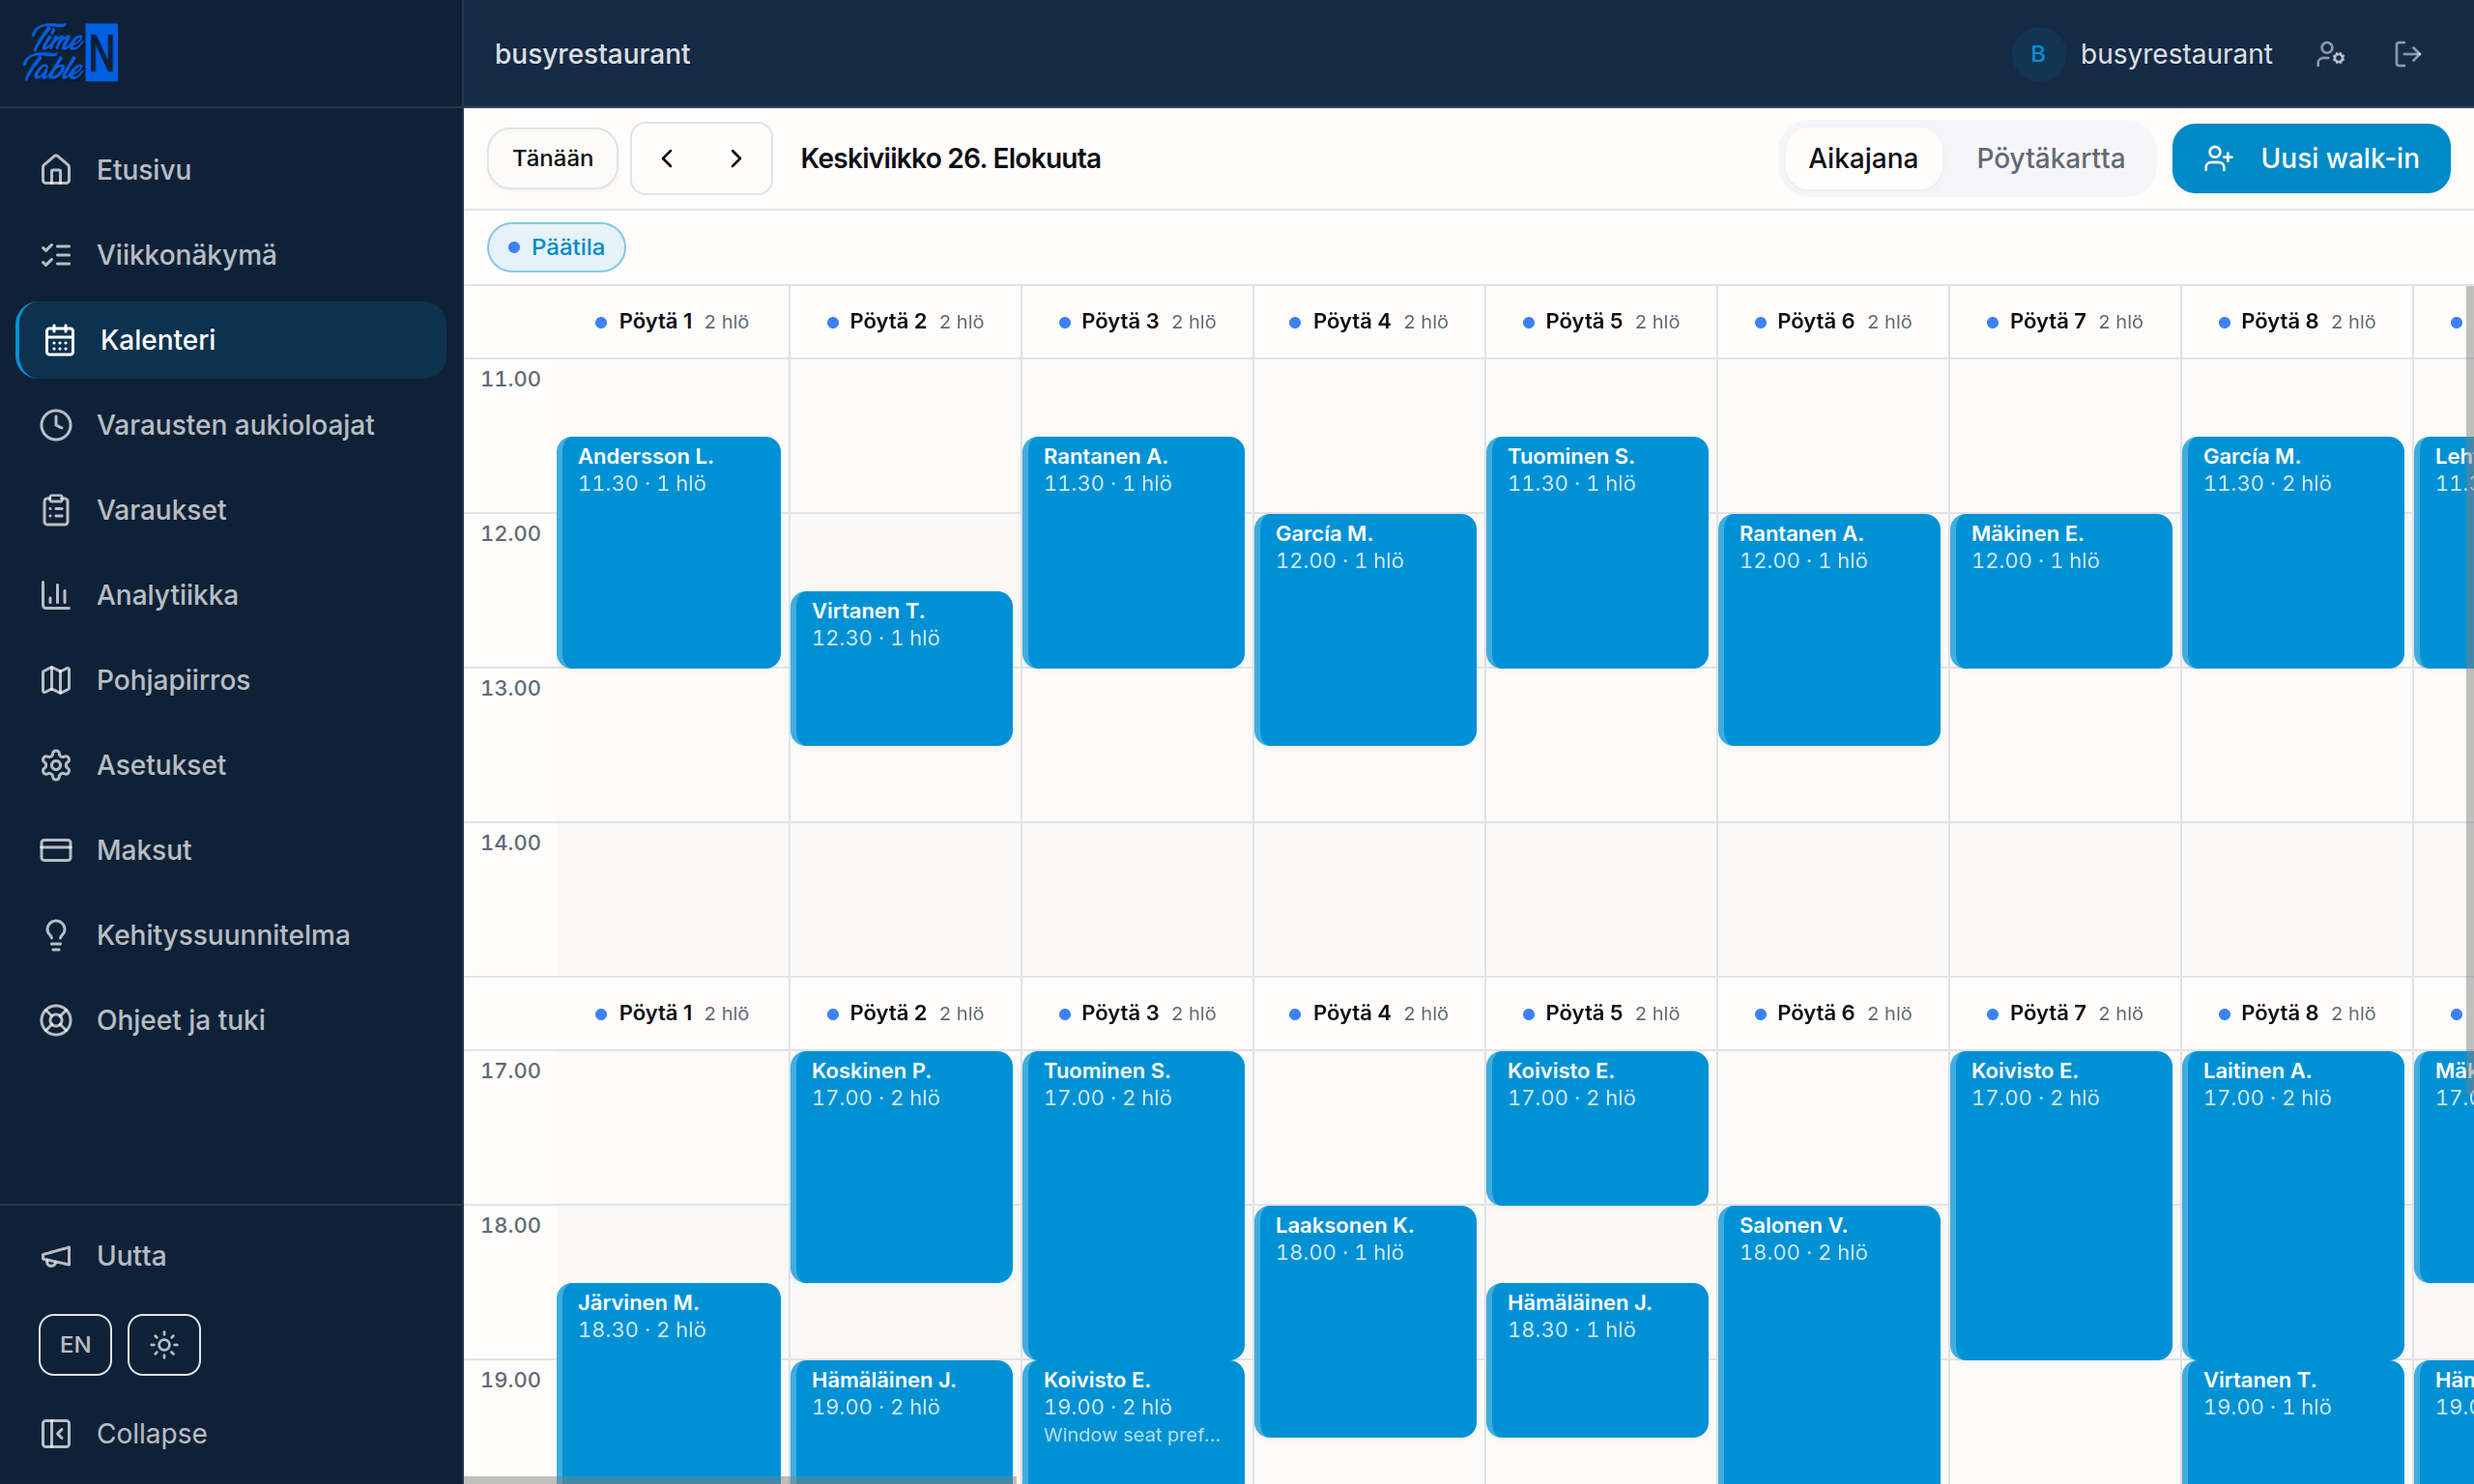Switch to the Pöytäkartta view tab
Screen dimensions: 2474x1484
2051,158
